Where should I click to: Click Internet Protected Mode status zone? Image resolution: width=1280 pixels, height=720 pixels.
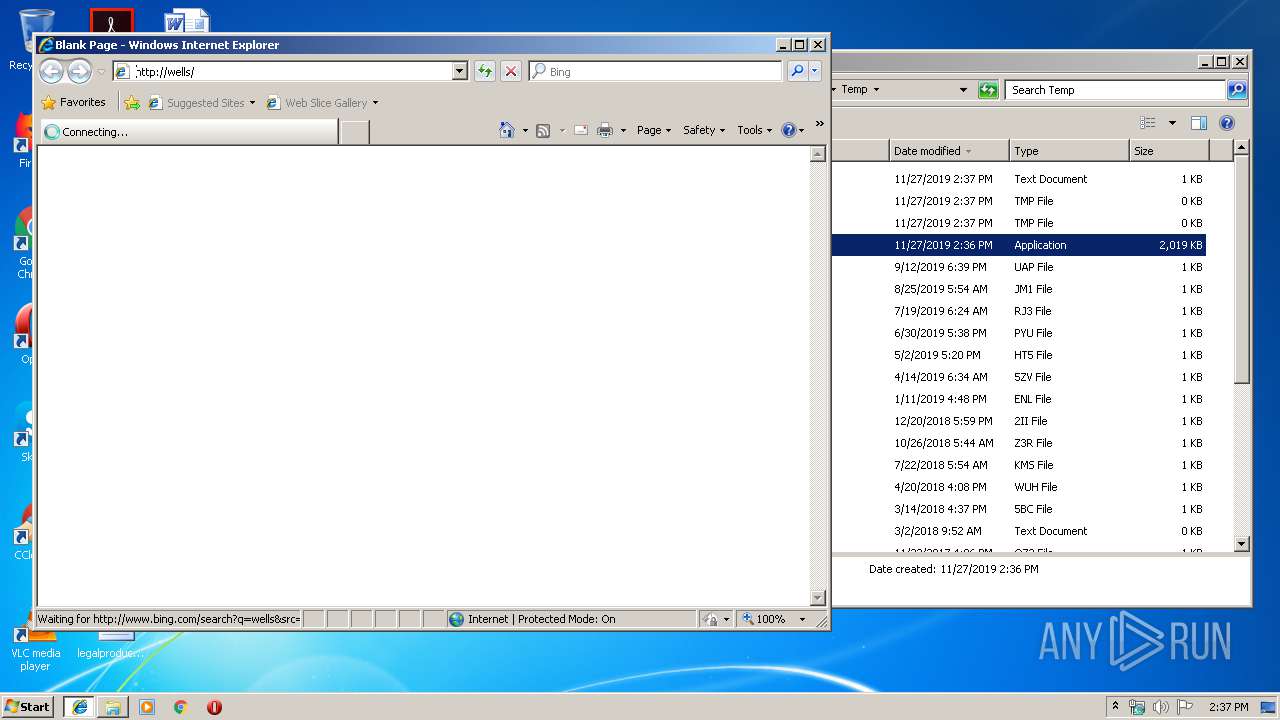click(x=571, y=619)
